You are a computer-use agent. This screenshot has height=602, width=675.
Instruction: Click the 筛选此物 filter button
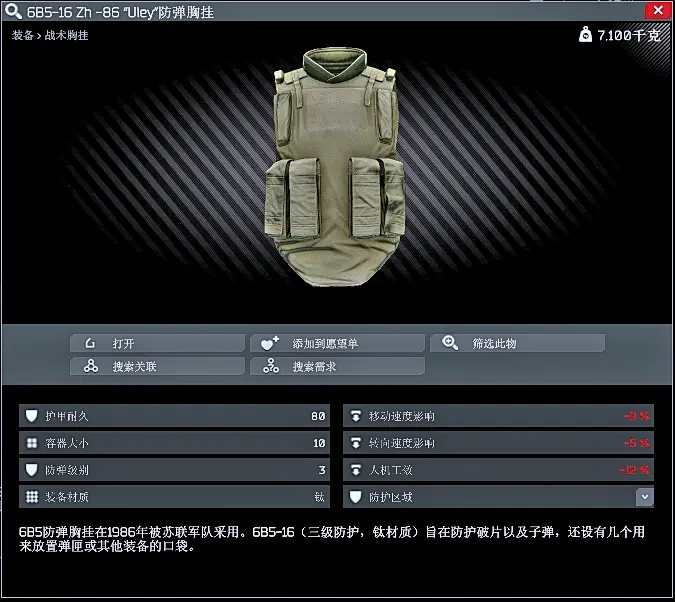click(517, 343)
